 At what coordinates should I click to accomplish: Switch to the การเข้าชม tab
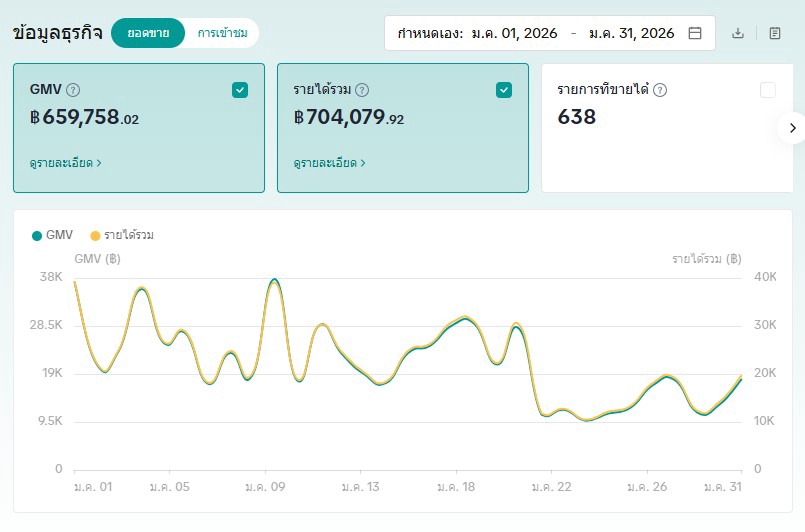pos(222,33)
